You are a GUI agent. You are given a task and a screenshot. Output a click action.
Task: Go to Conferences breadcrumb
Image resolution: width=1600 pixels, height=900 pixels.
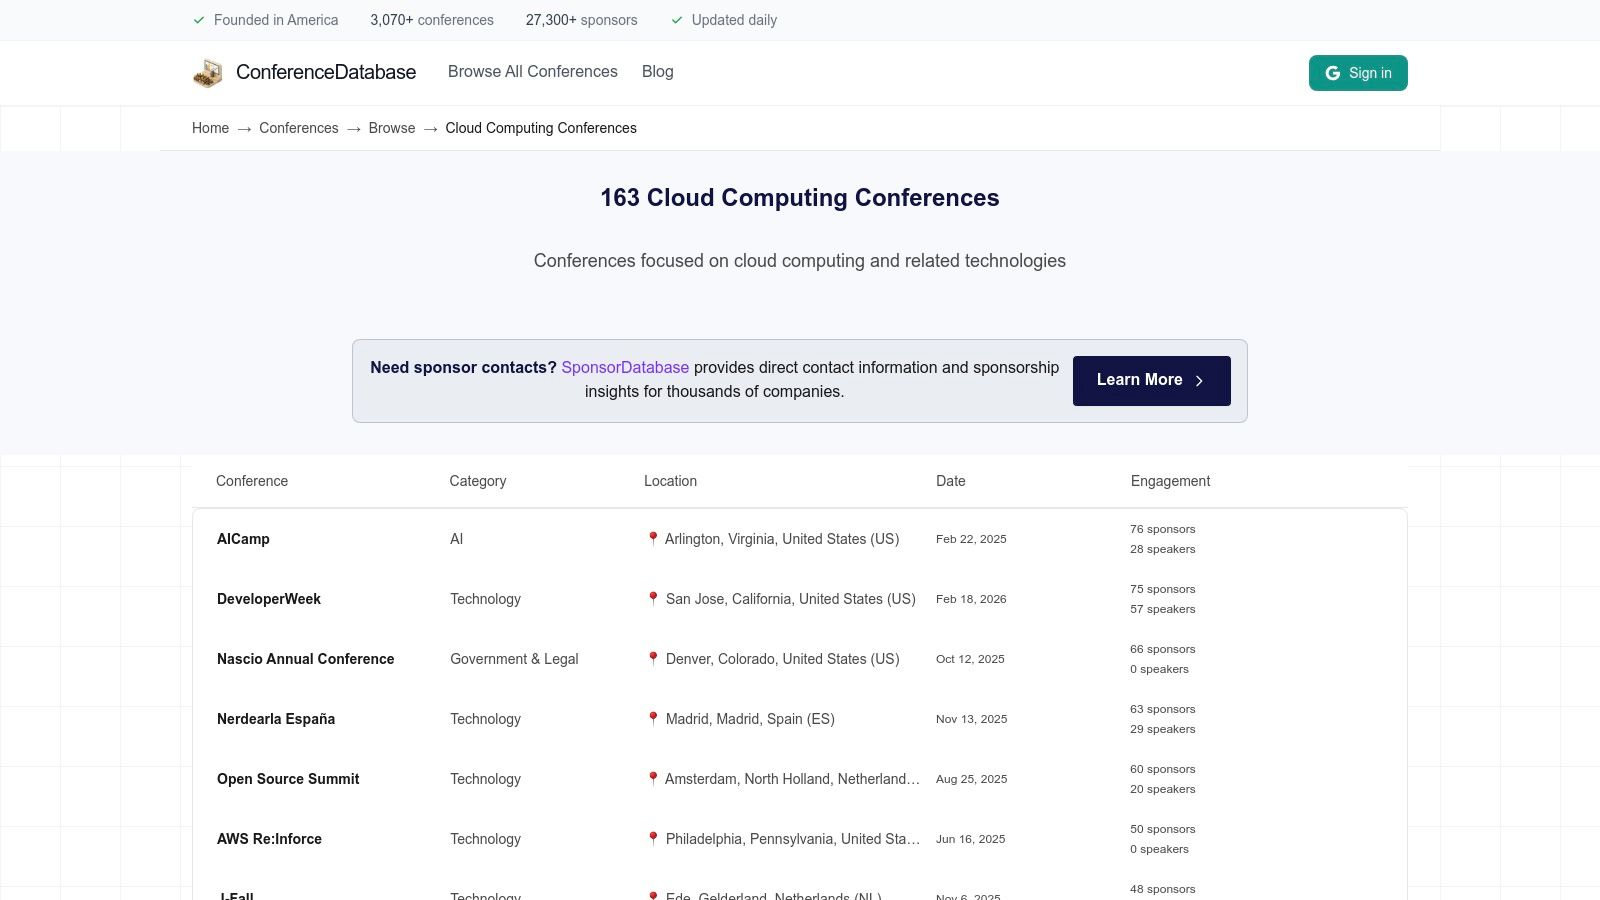299,128
